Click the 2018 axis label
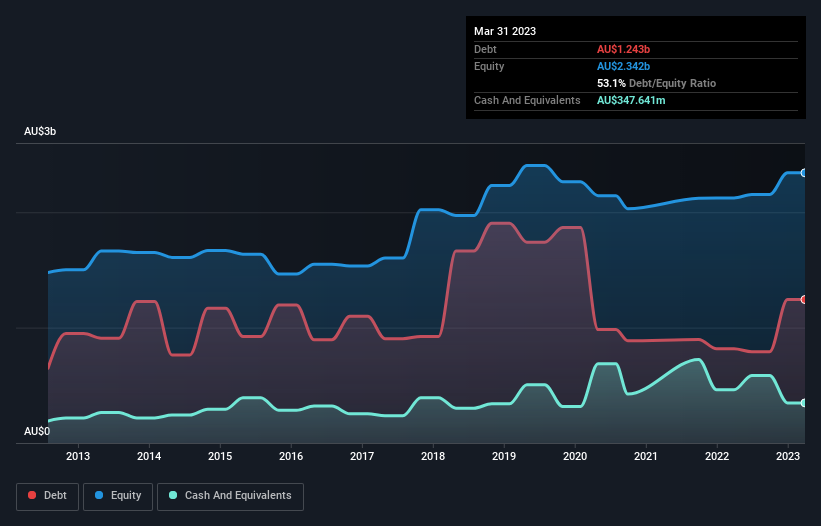 [x=433, y=456]
